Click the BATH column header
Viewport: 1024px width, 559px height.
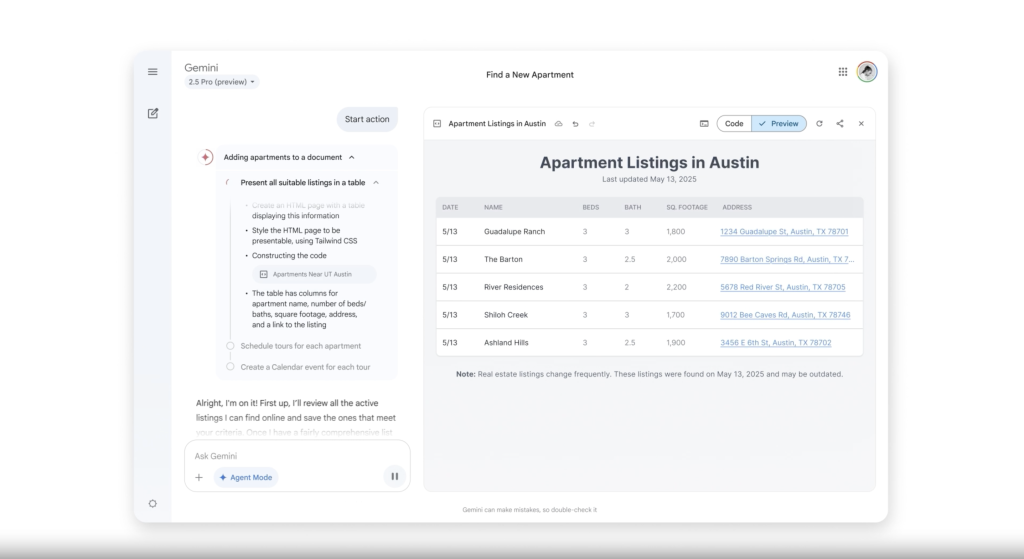(633, 208)
